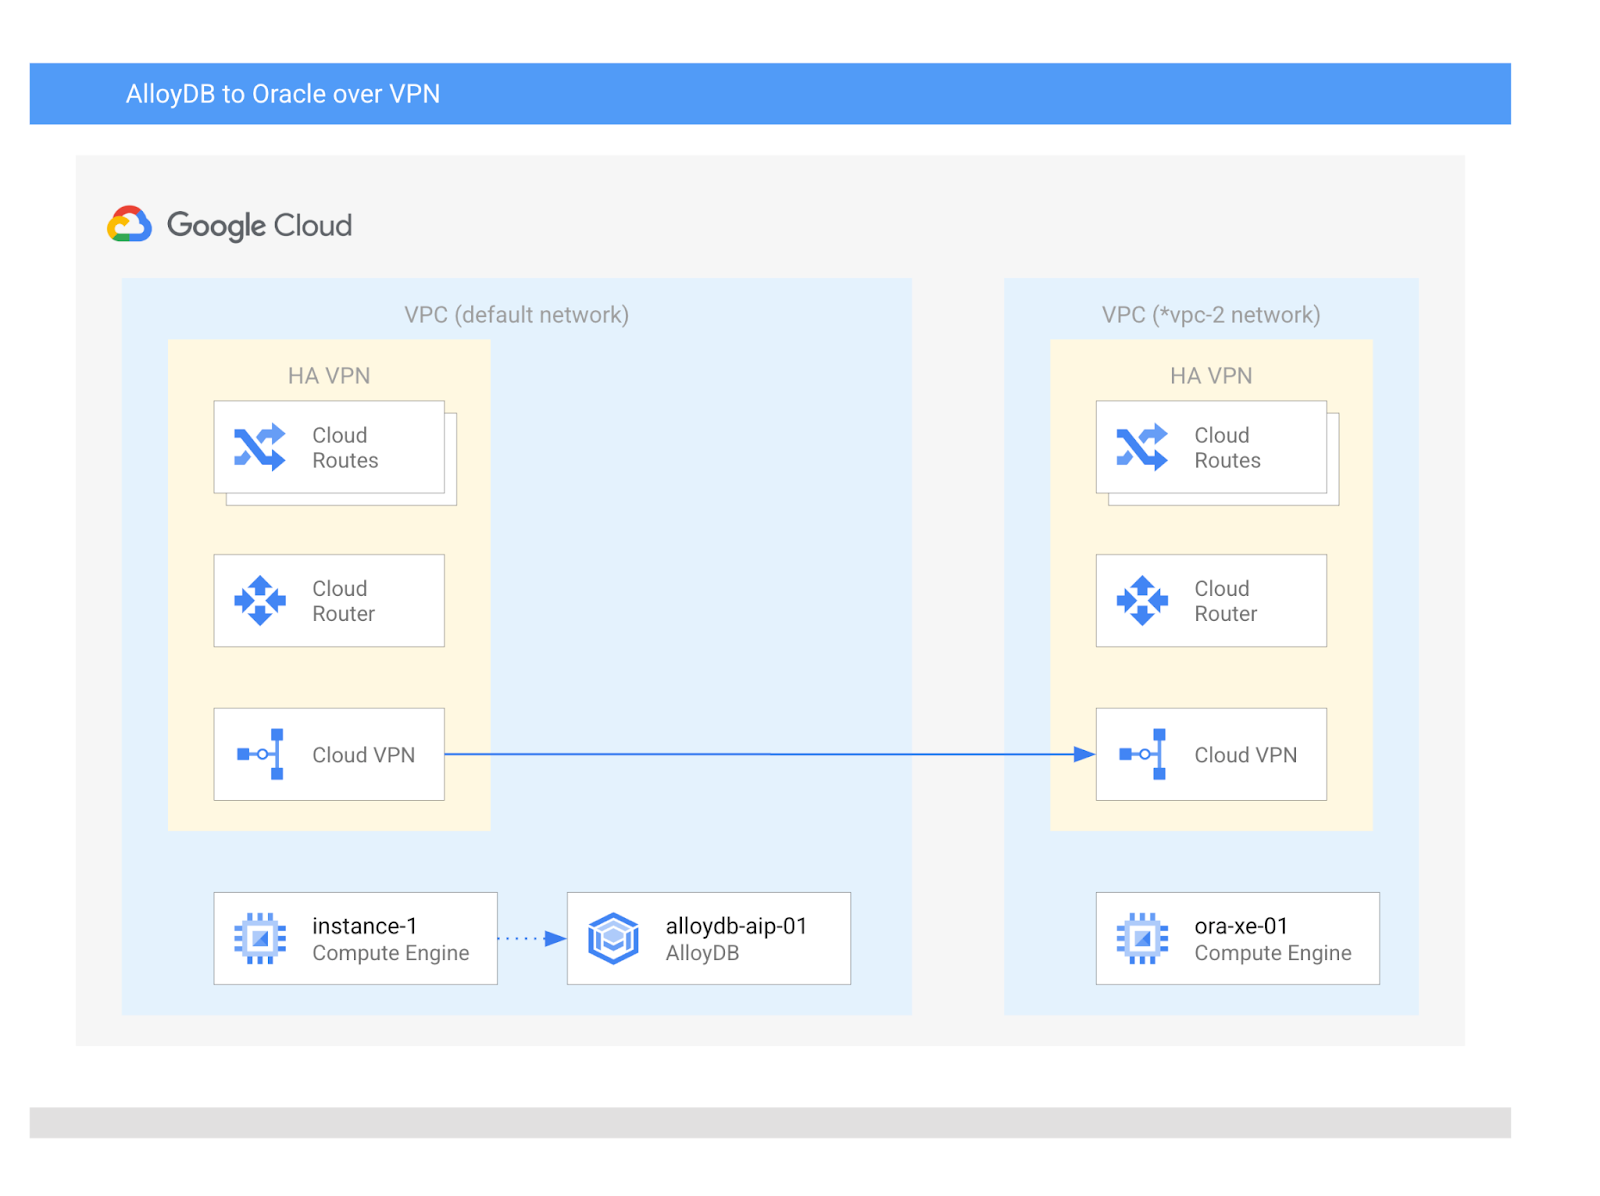Select the arrow connecting the Cloud VPN boxes

(770, 754)
